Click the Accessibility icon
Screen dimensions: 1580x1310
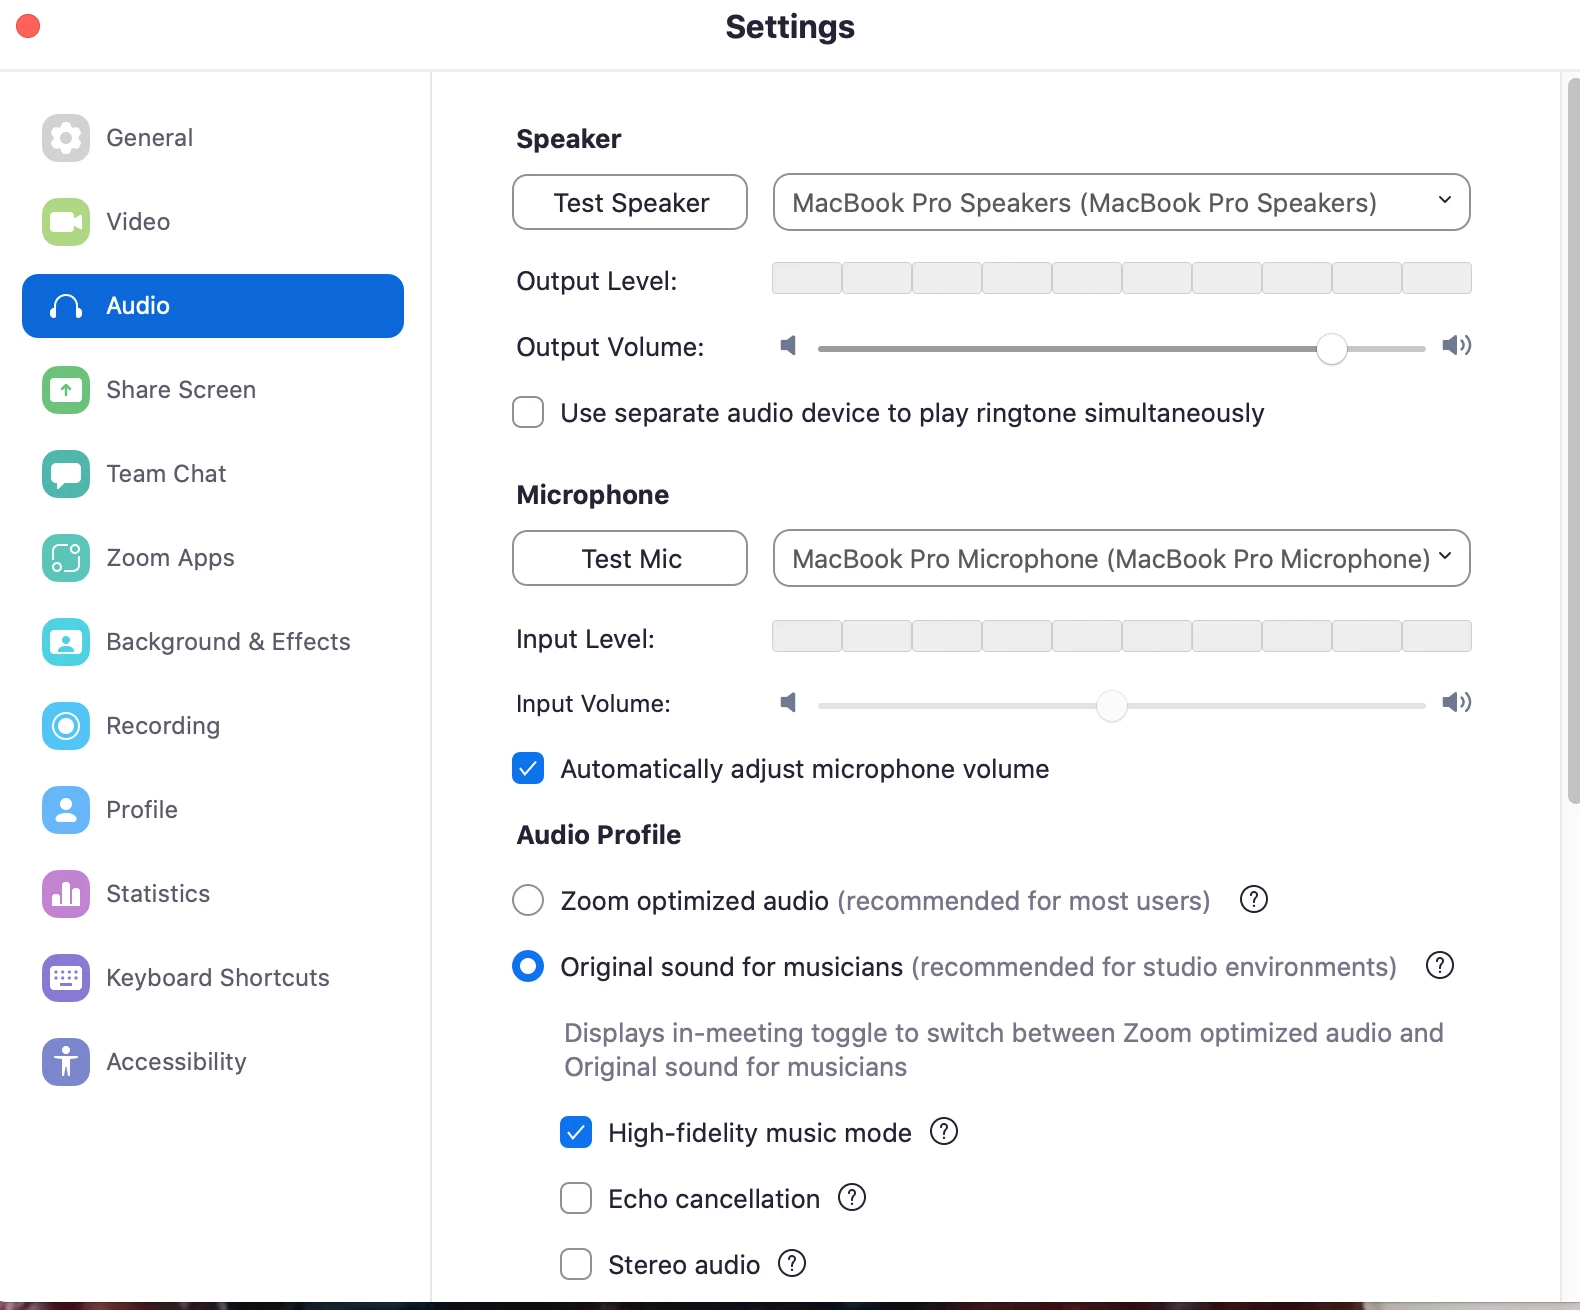[66, 1062]
